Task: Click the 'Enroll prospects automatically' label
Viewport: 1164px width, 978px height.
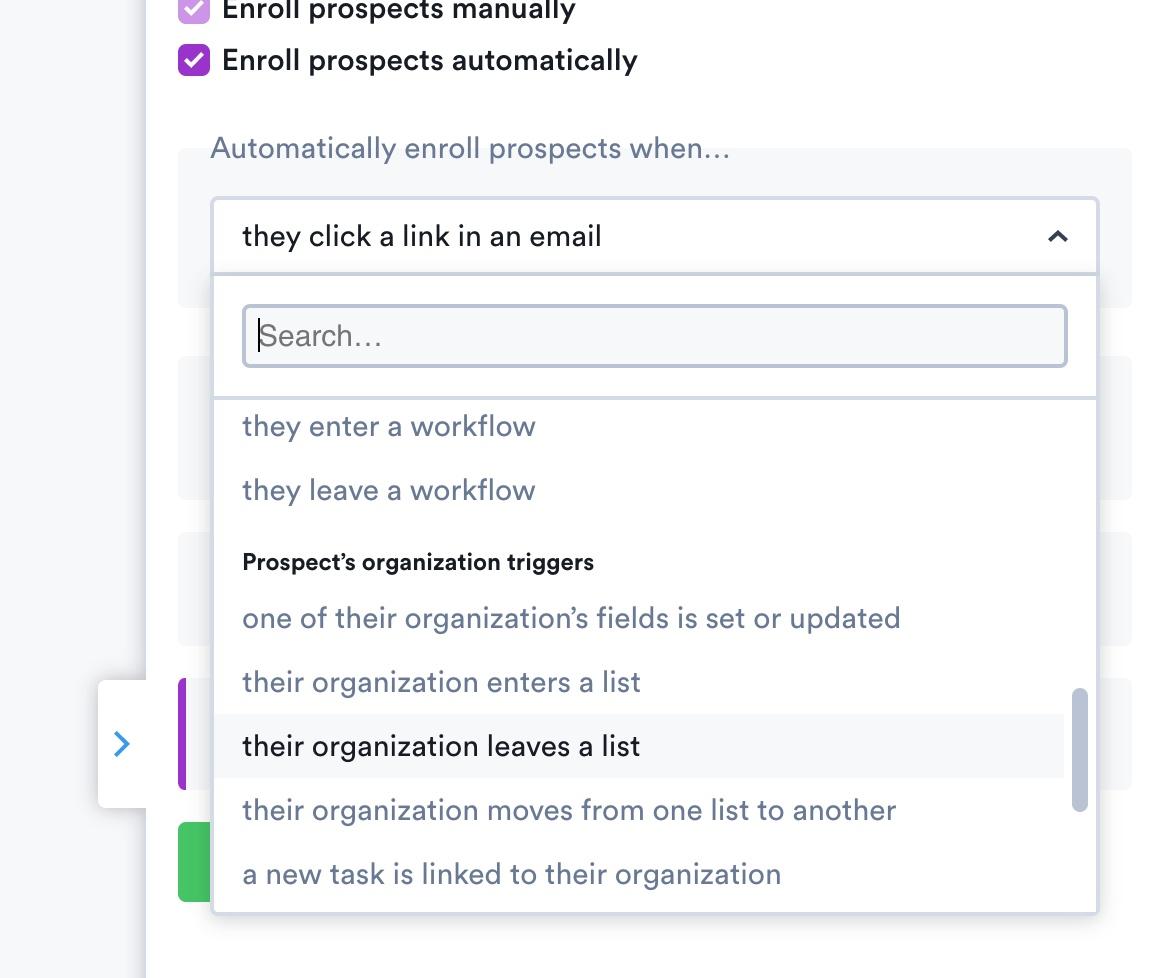Action: [x=429, y=61]
